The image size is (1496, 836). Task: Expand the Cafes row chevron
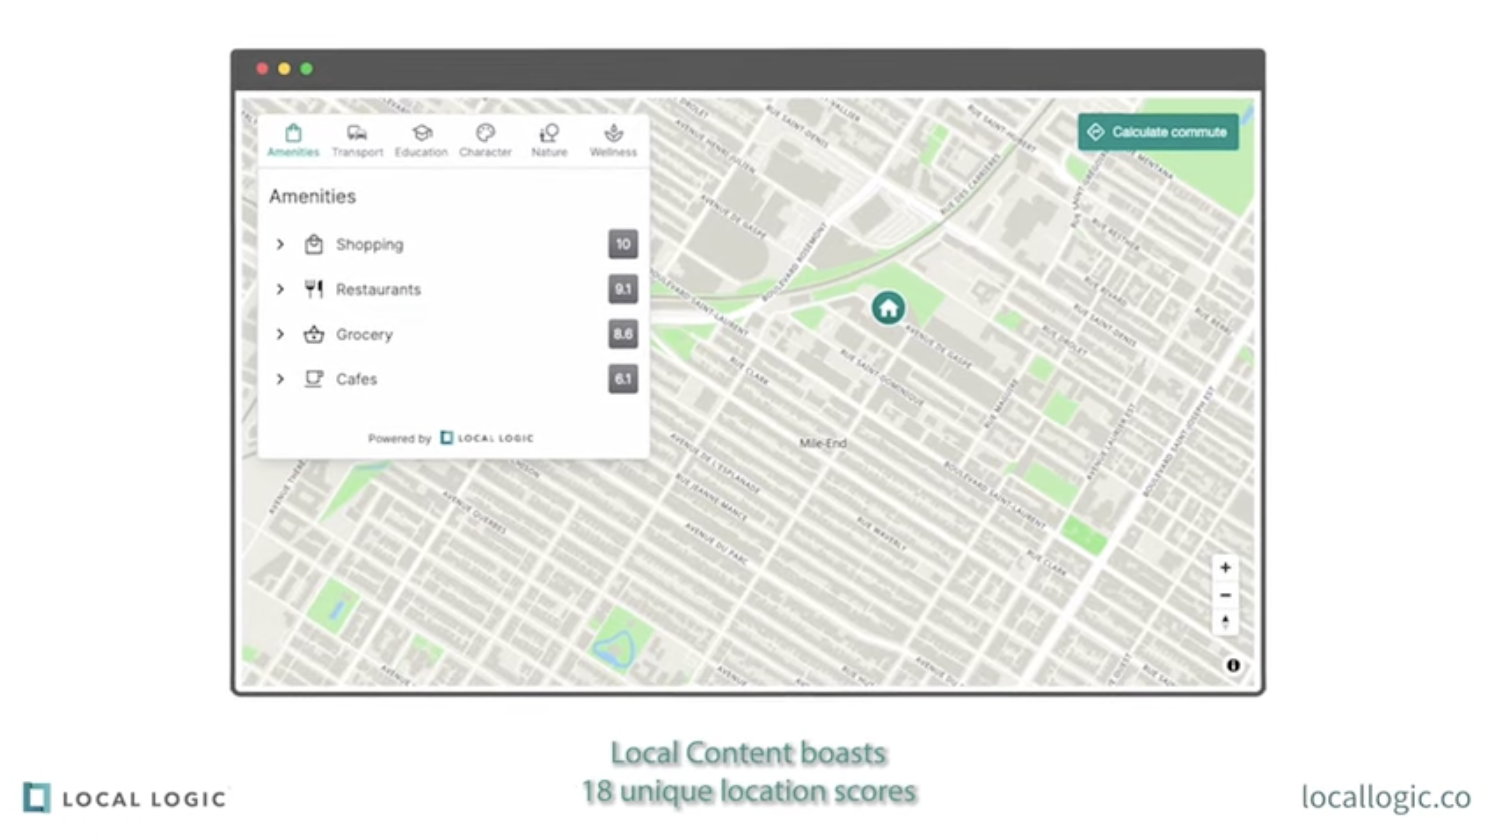click(280, 379)
